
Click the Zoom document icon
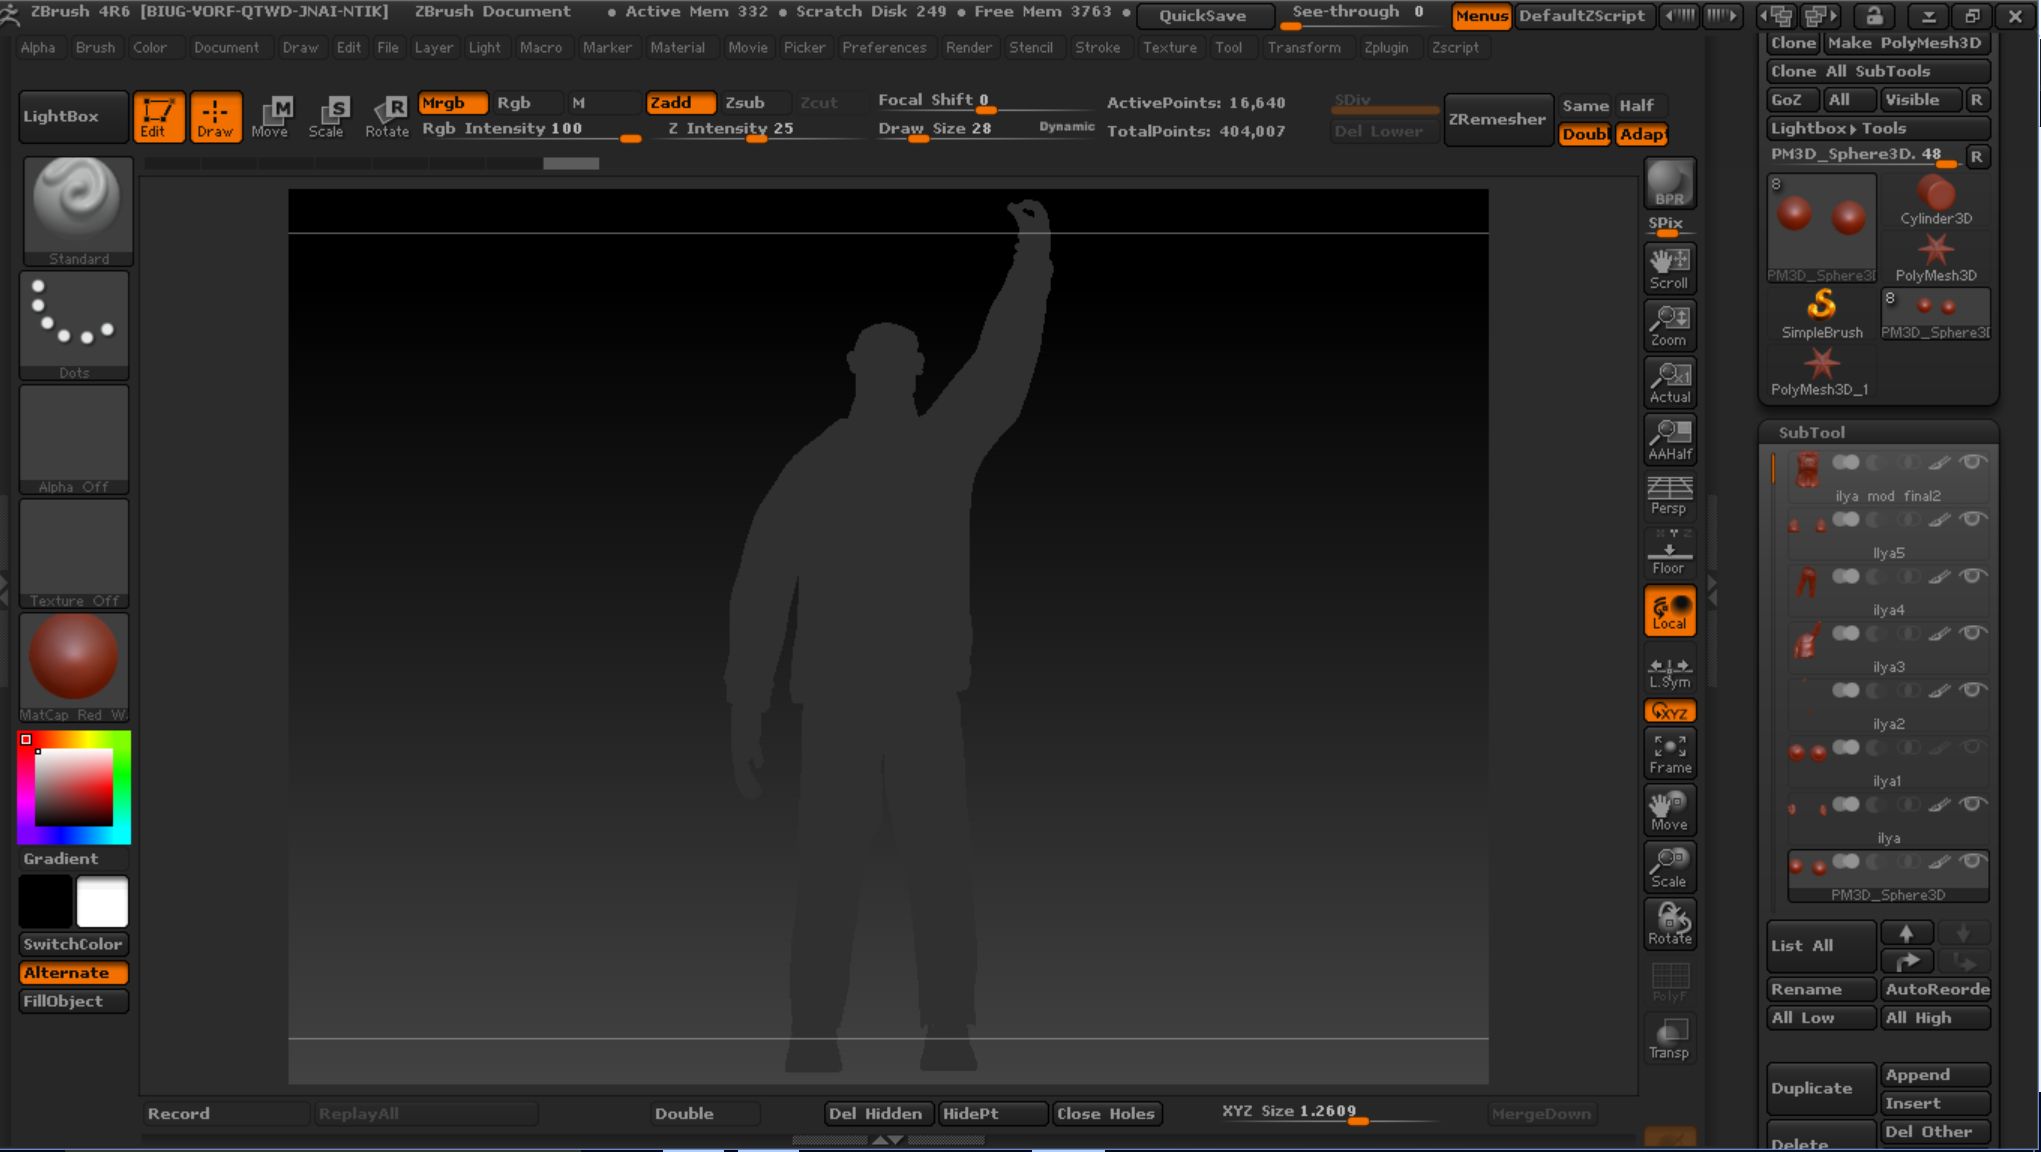(1670, 325)
